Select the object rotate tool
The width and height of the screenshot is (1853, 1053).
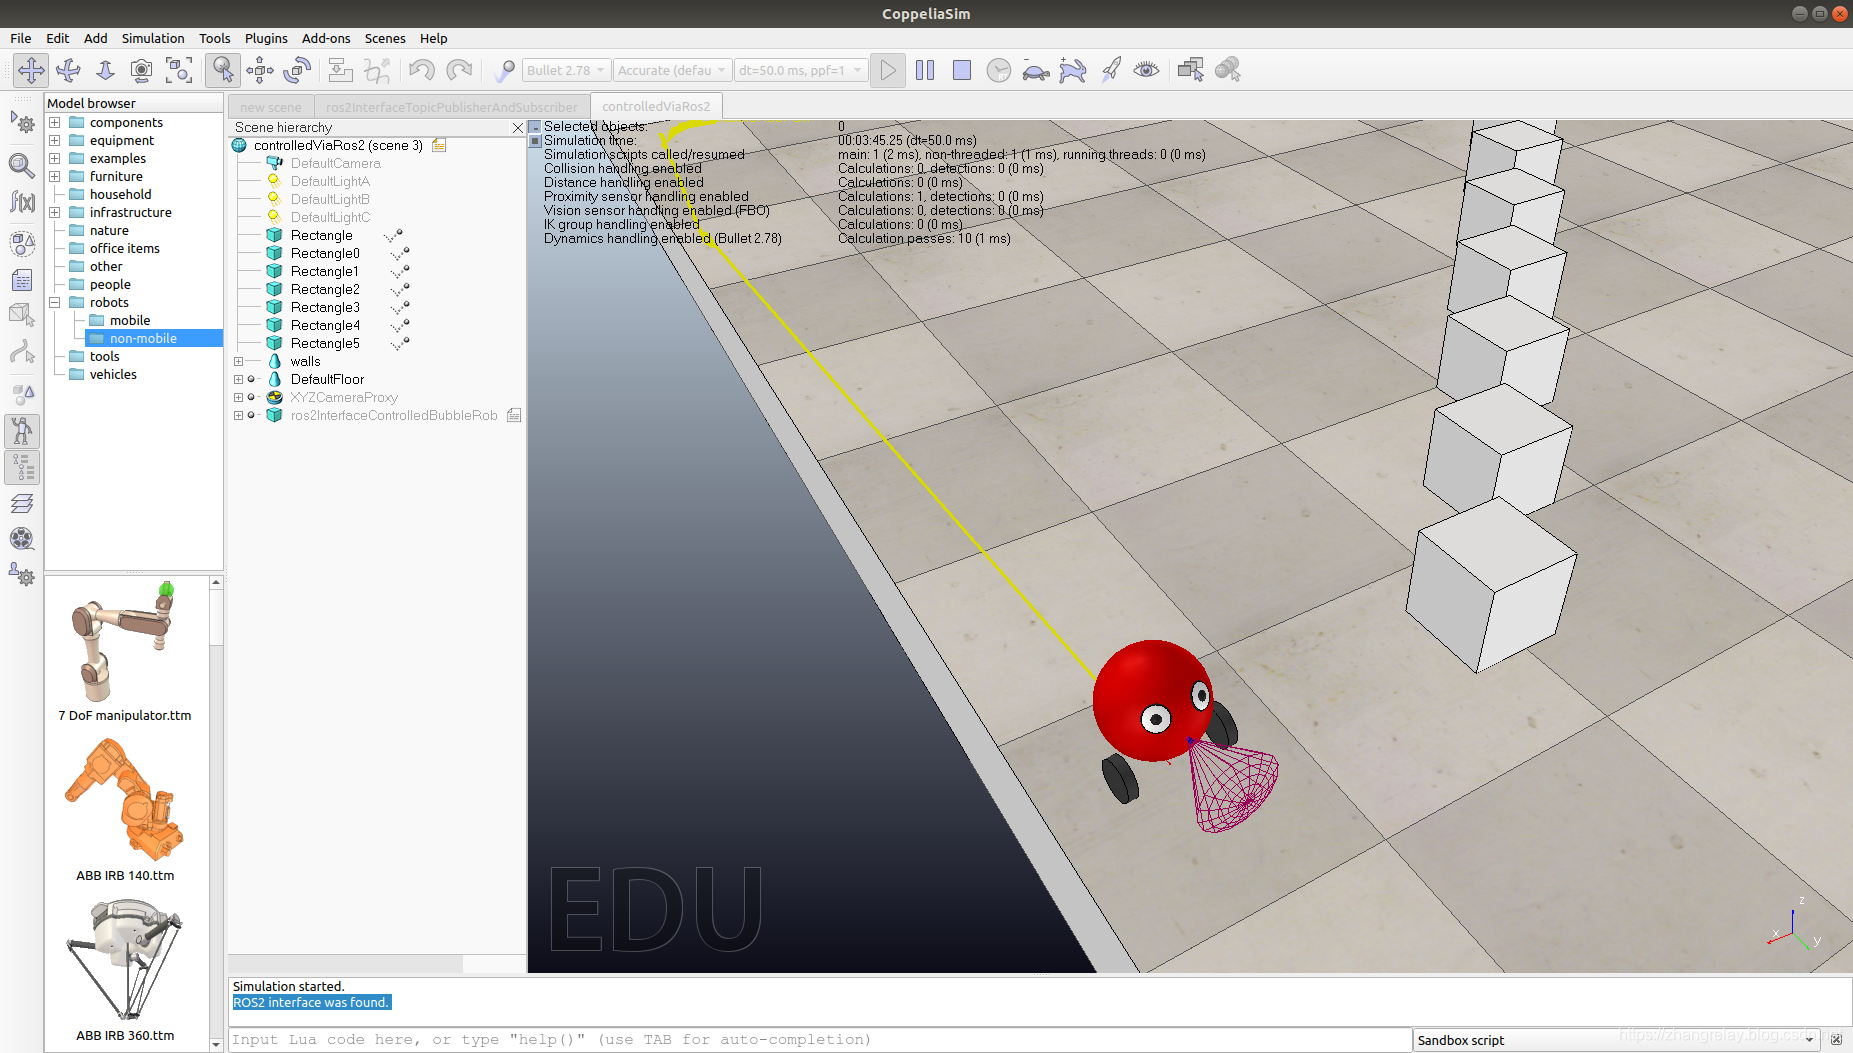coord(297,70)
